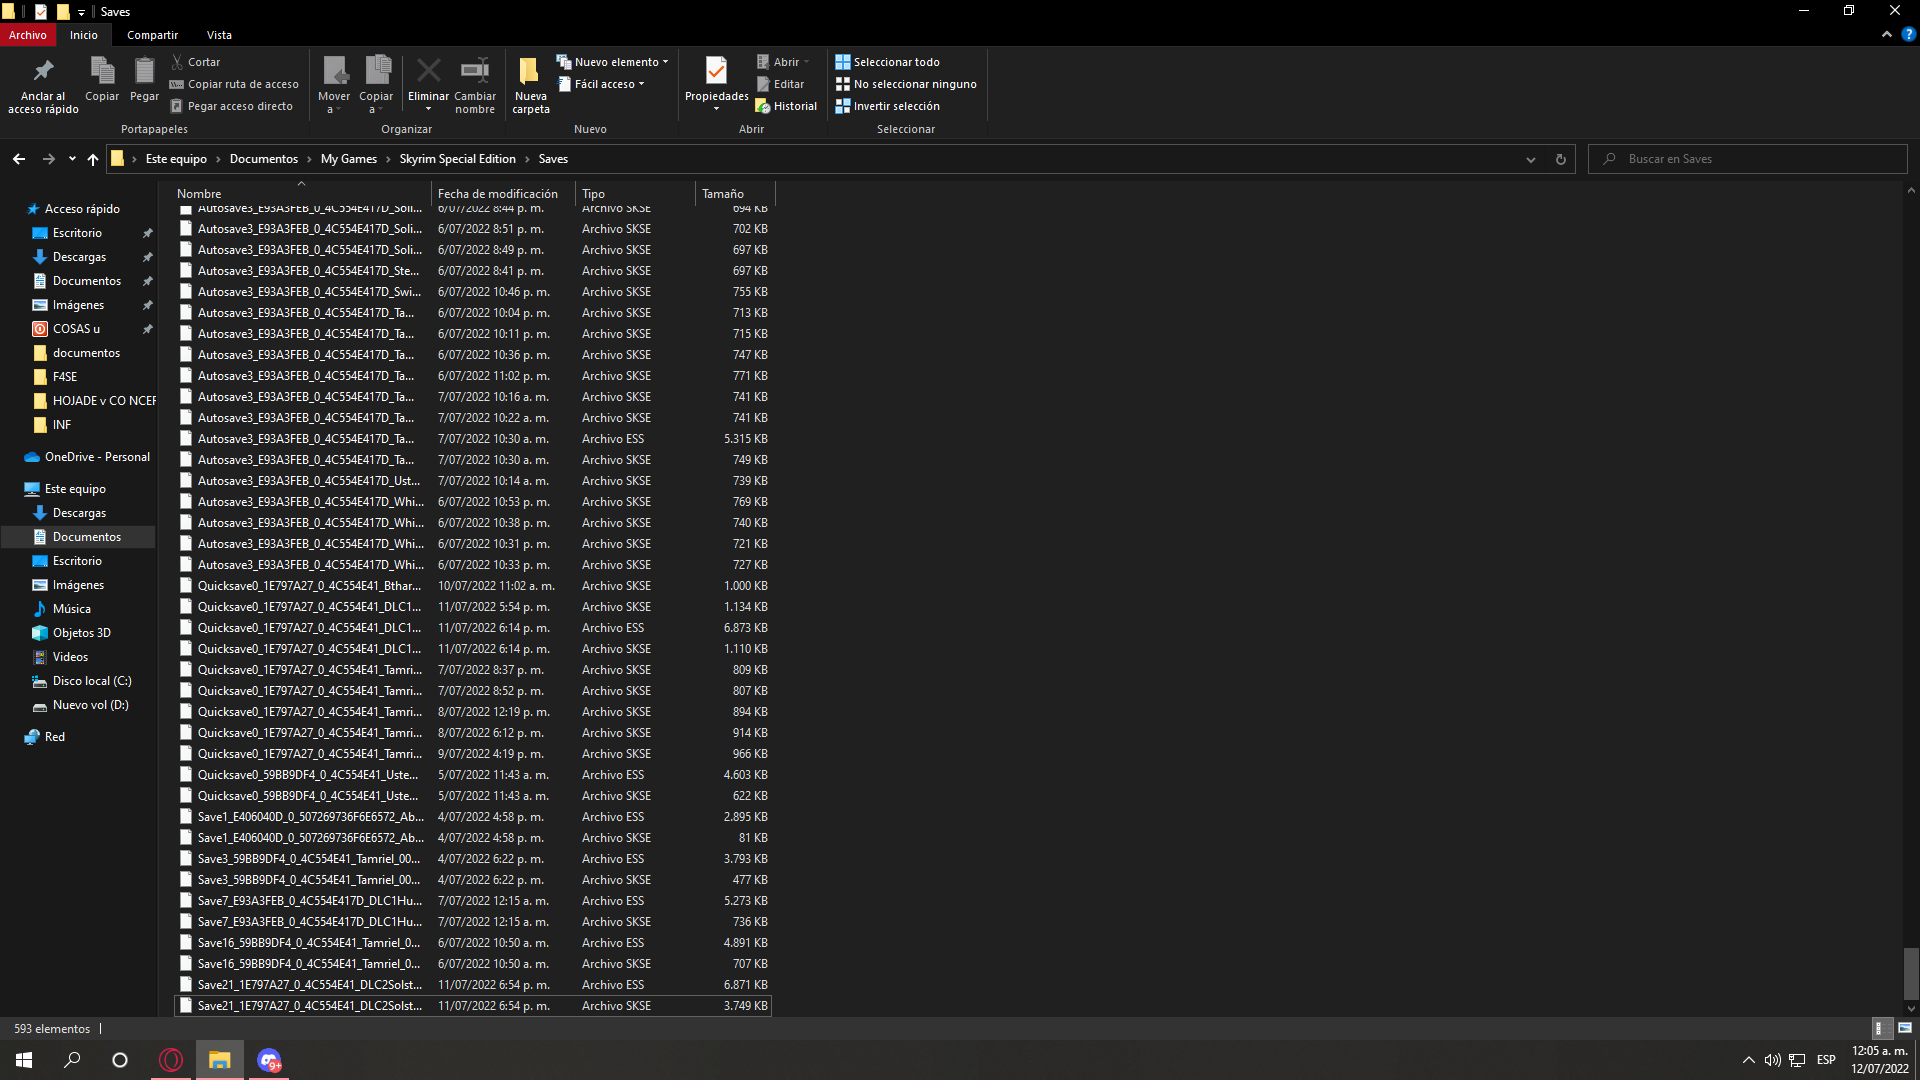Click the file list vertical scrollbar thumb
The width and height of the screenshot is (1920, 1080).
point(1911,973)
